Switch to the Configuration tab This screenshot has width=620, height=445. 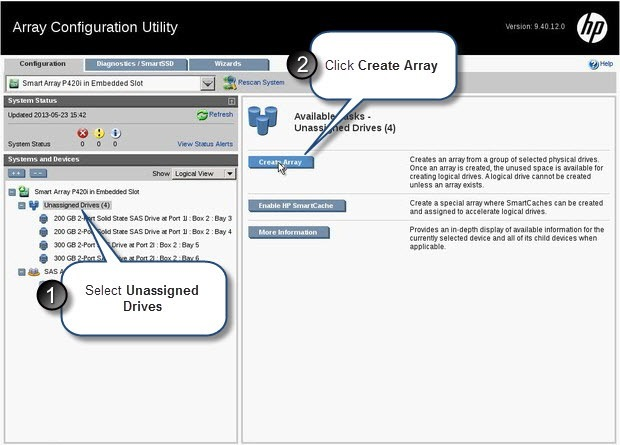43,64
